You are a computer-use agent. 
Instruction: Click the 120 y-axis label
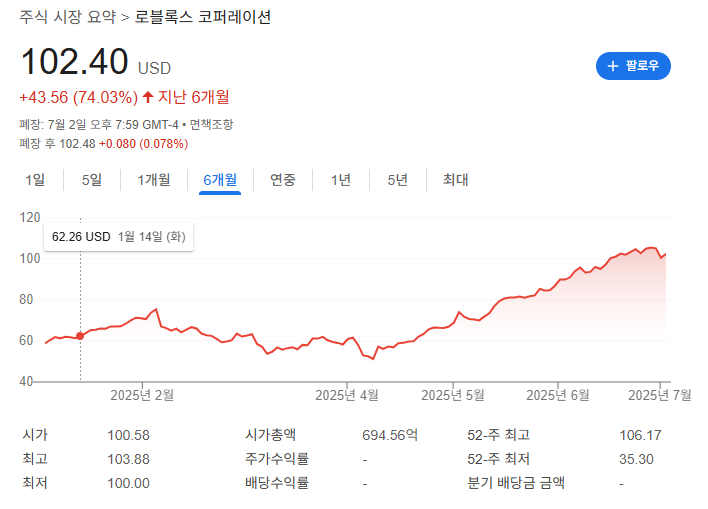[30, 217]
